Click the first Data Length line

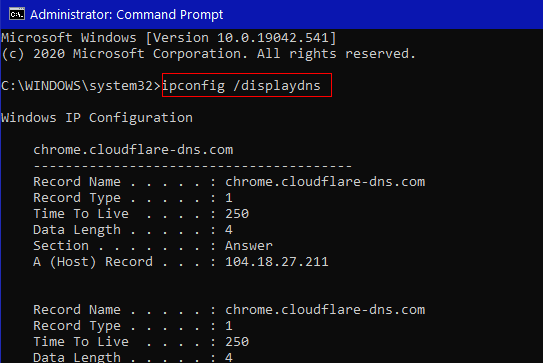pos(133,230)
